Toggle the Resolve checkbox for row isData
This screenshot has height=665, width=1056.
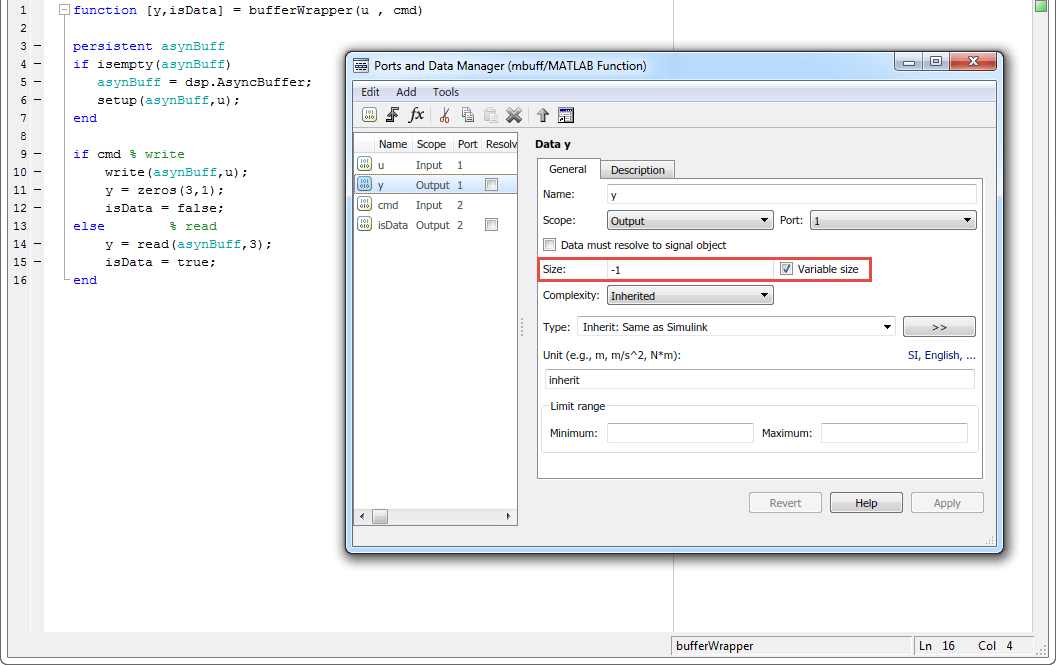(492, 225)
